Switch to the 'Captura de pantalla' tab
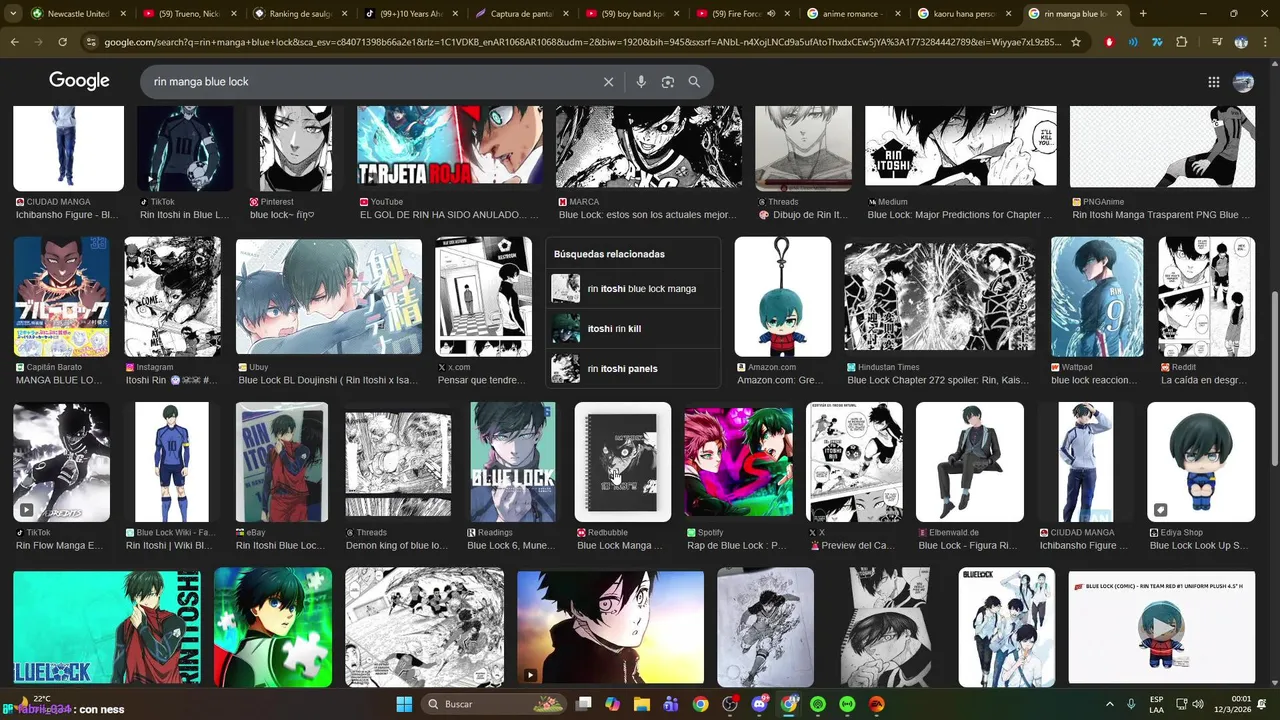This screenshot has width=1280, height=720. (x=523, y=14)
